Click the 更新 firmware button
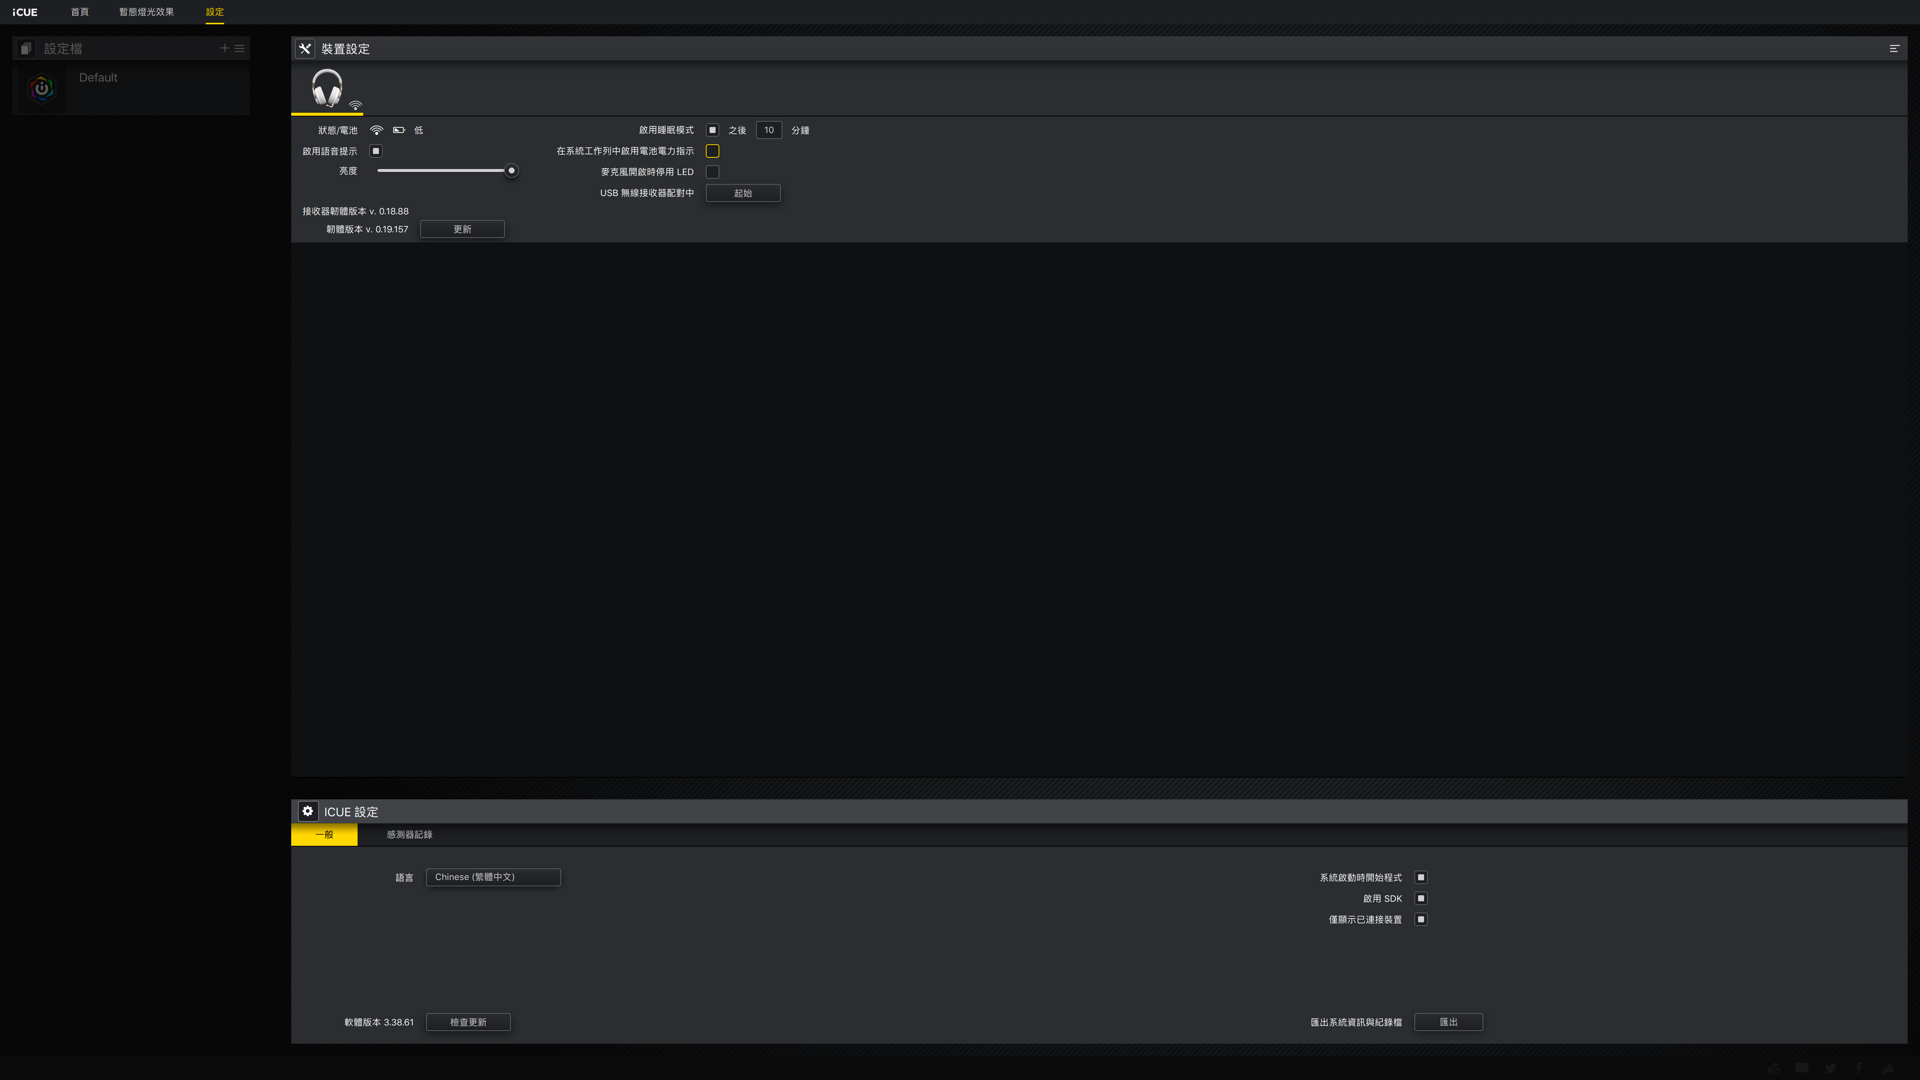Viewport: 1920px width, 1080px height. 462,229
